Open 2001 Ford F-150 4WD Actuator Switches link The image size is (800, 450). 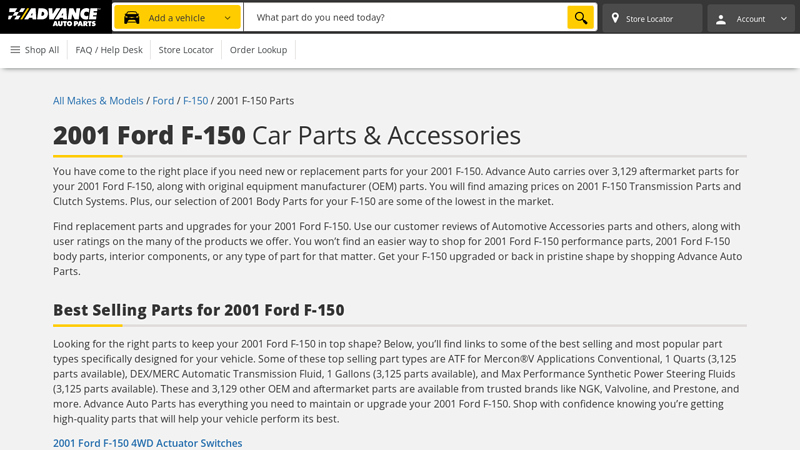[x=147, y=443]
